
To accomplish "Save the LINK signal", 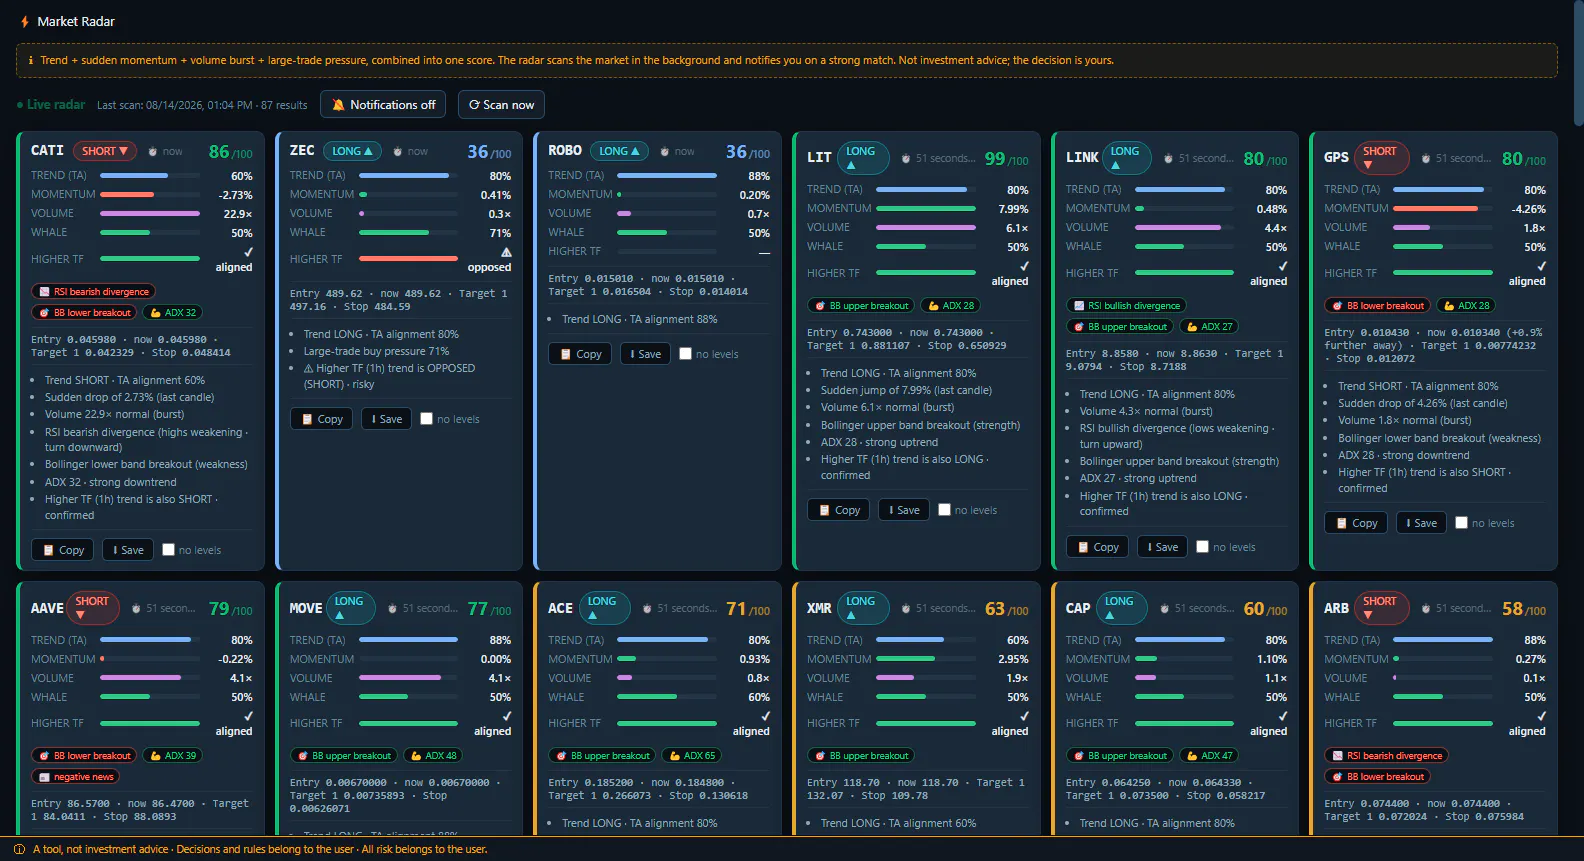I will (x=1162, y=547).
